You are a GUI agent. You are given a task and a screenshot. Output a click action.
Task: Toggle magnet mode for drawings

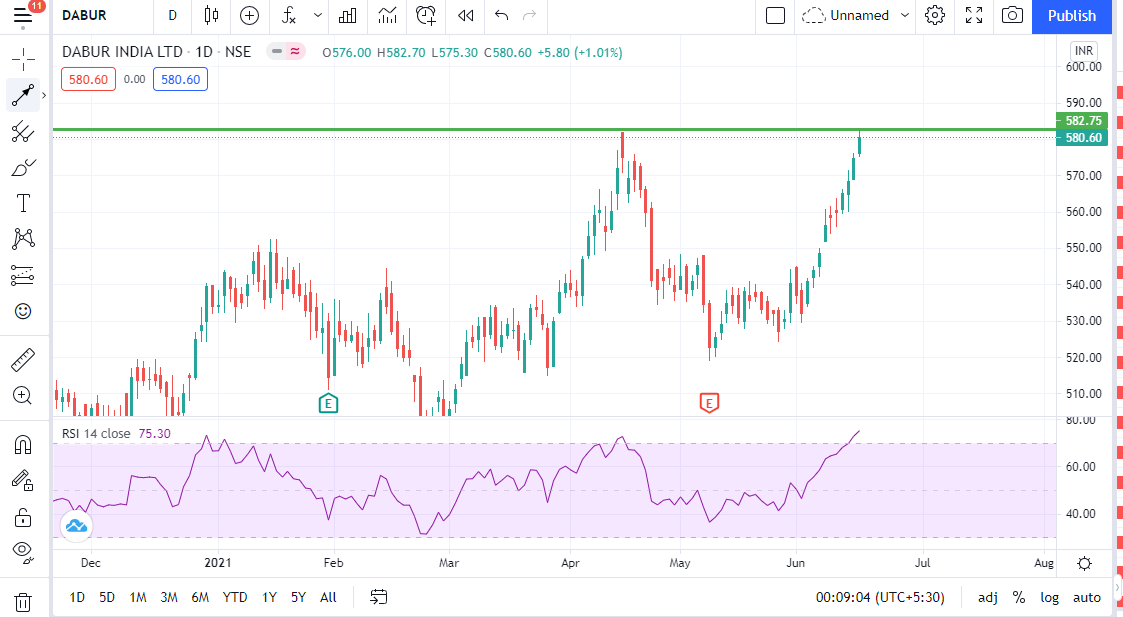[x=22, y=444]
